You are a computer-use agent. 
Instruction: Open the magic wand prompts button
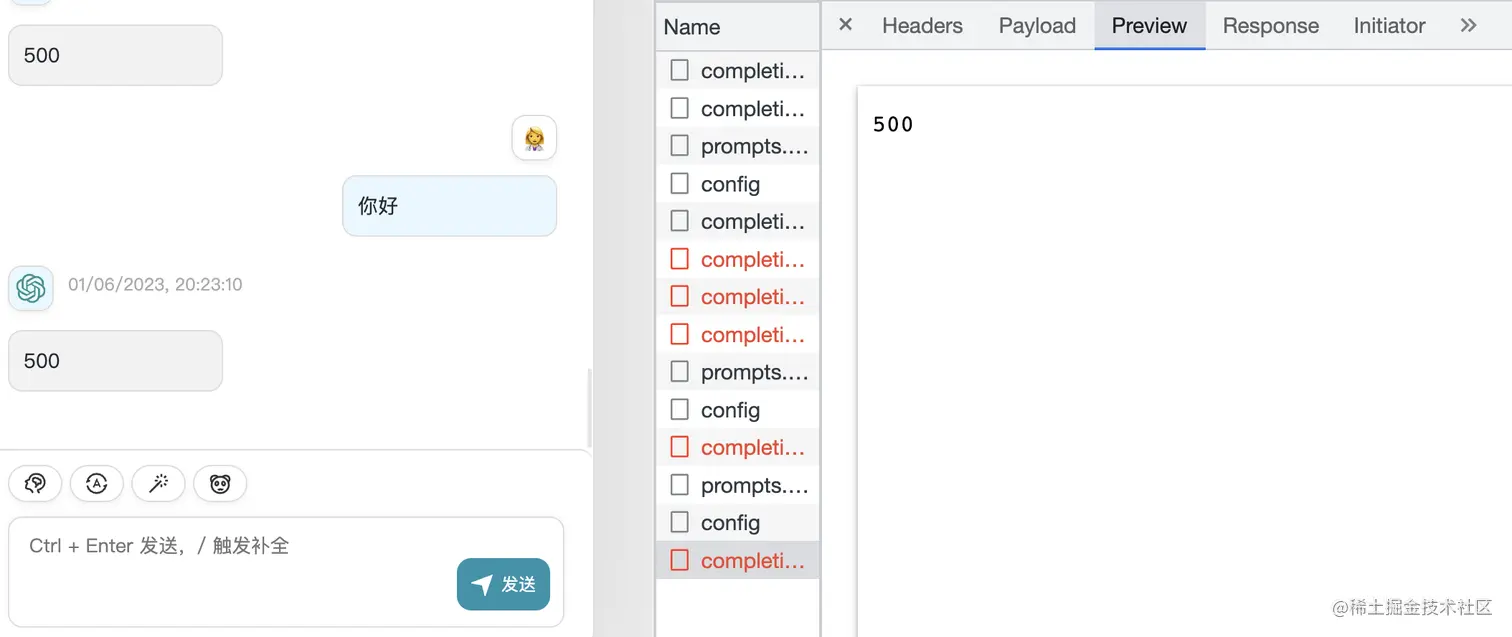coord(158,484)
